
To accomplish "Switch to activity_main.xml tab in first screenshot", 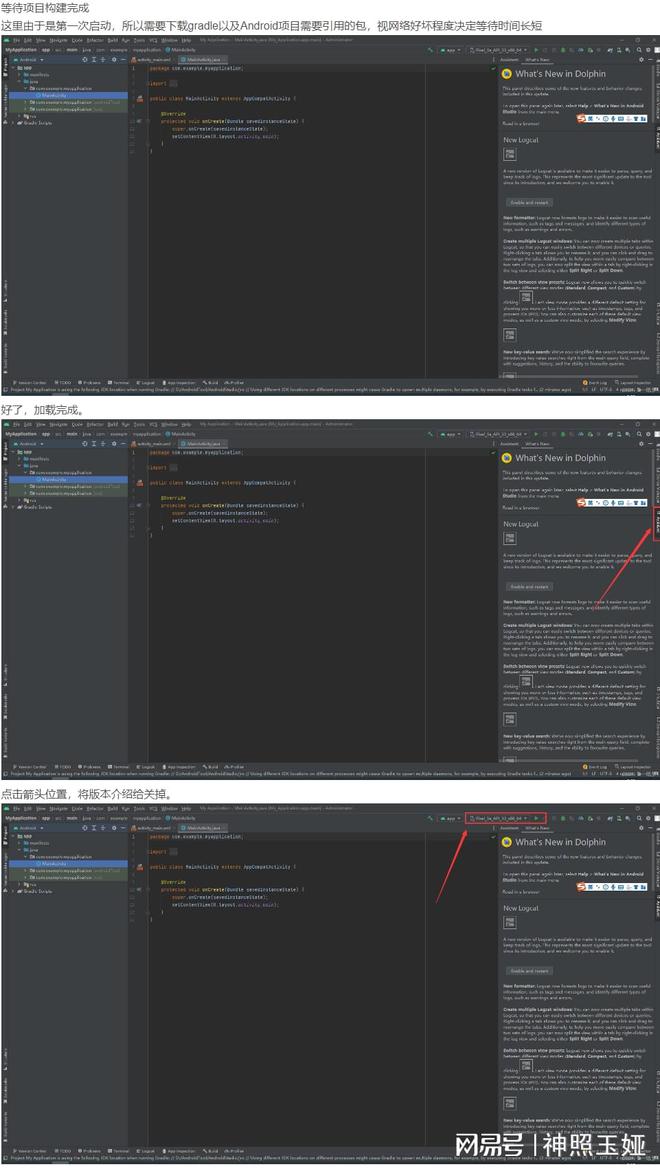I will pyautogui.click(x=151, y=59).
